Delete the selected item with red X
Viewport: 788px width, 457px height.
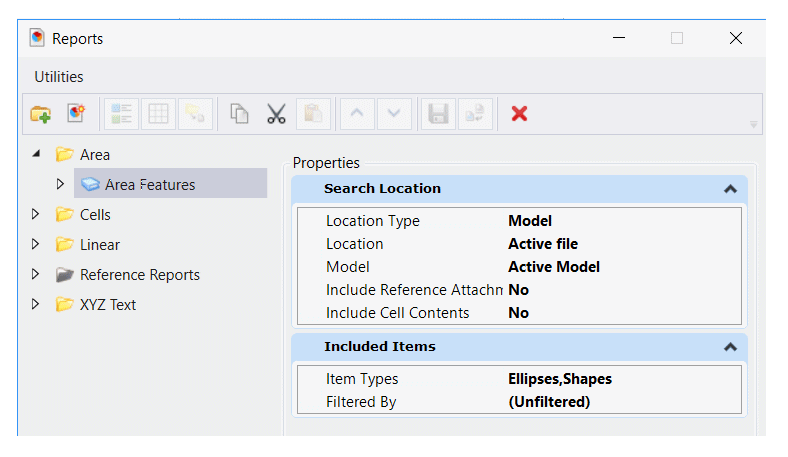point(519,114)
